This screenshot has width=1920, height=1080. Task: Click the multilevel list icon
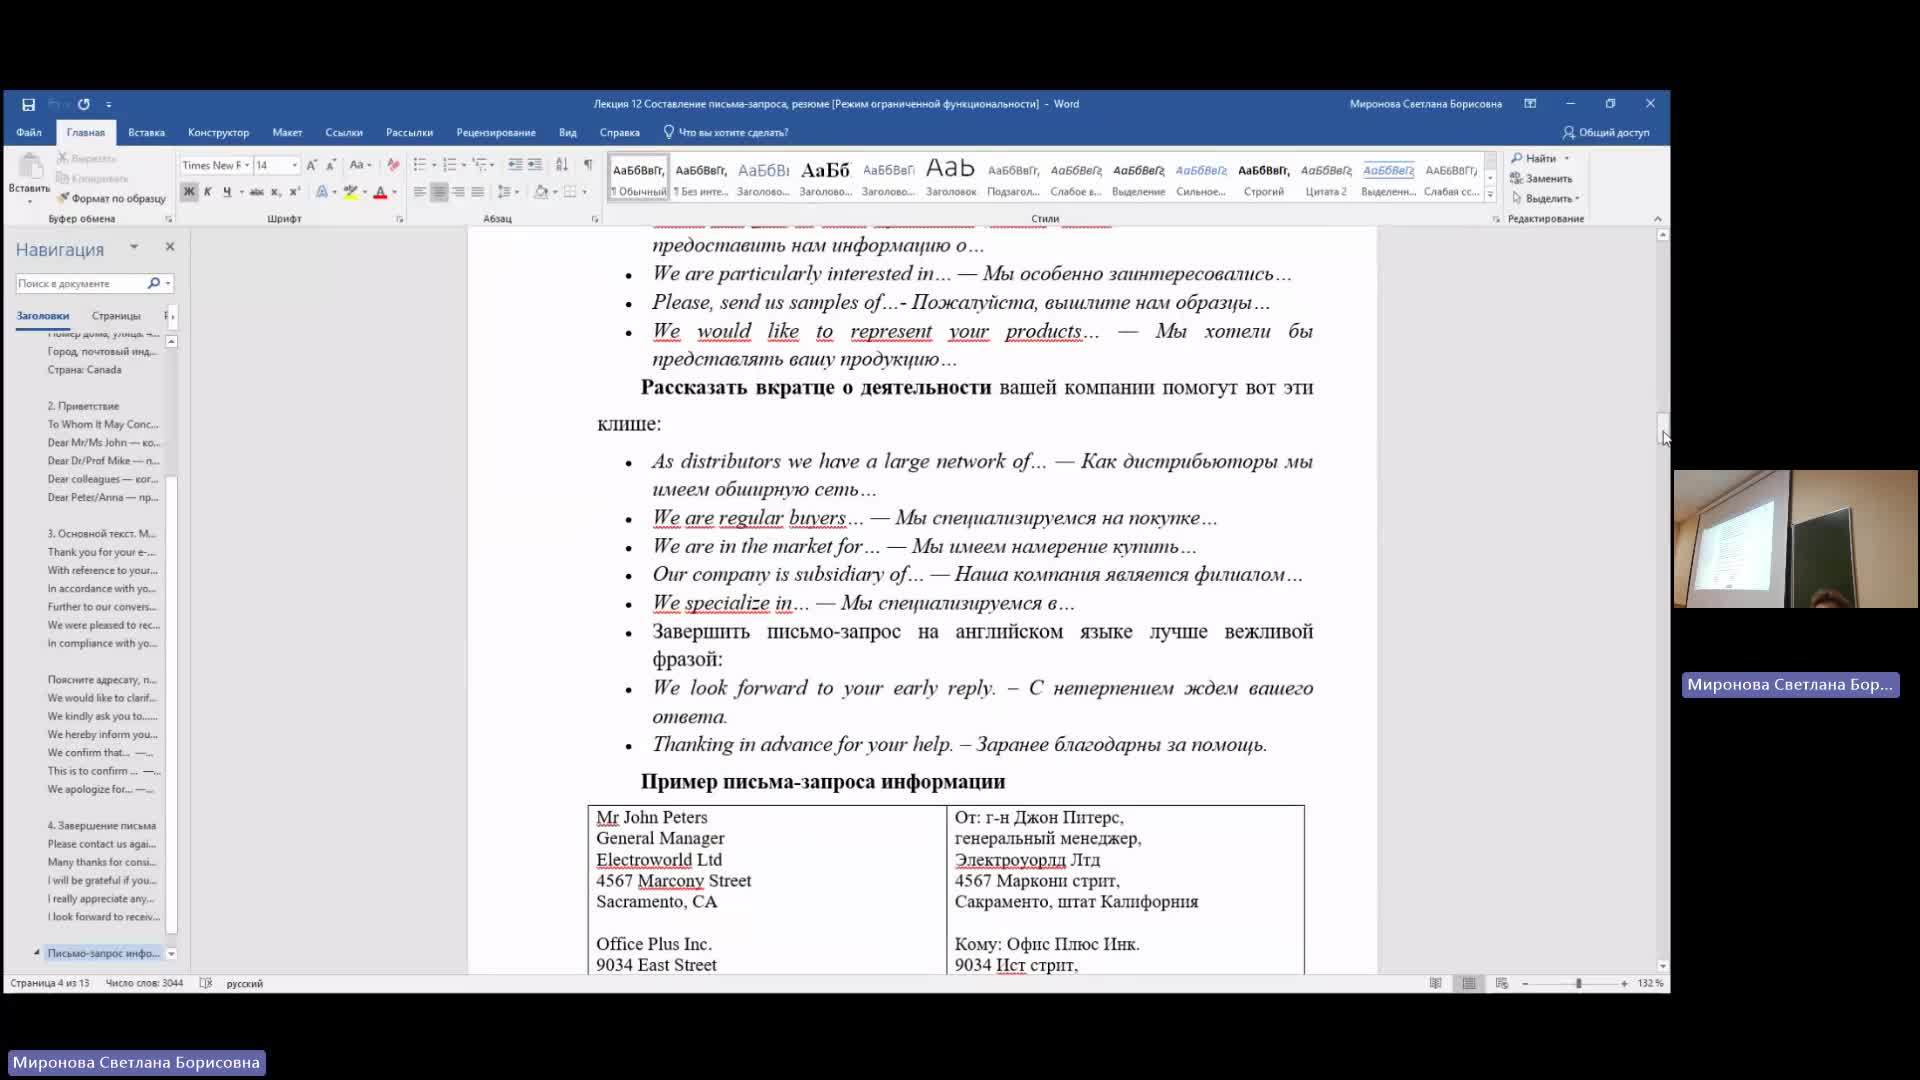[x=480, y=165]
